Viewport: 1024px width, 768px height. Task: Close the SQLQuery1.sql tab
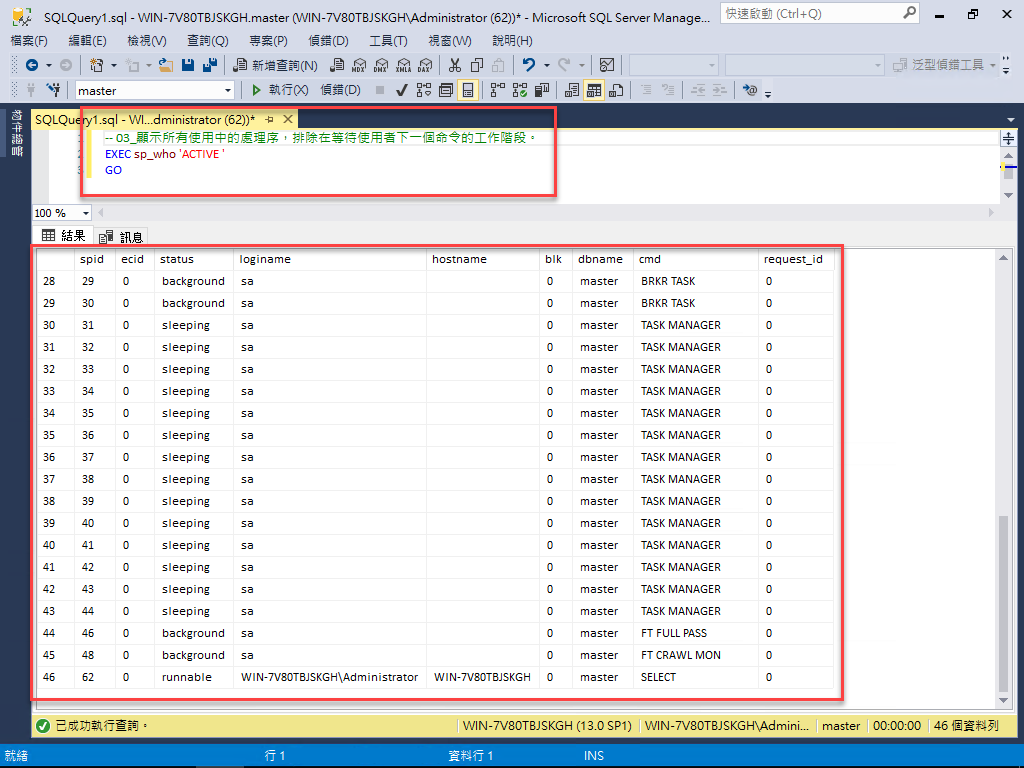click(x=288, y=120)
